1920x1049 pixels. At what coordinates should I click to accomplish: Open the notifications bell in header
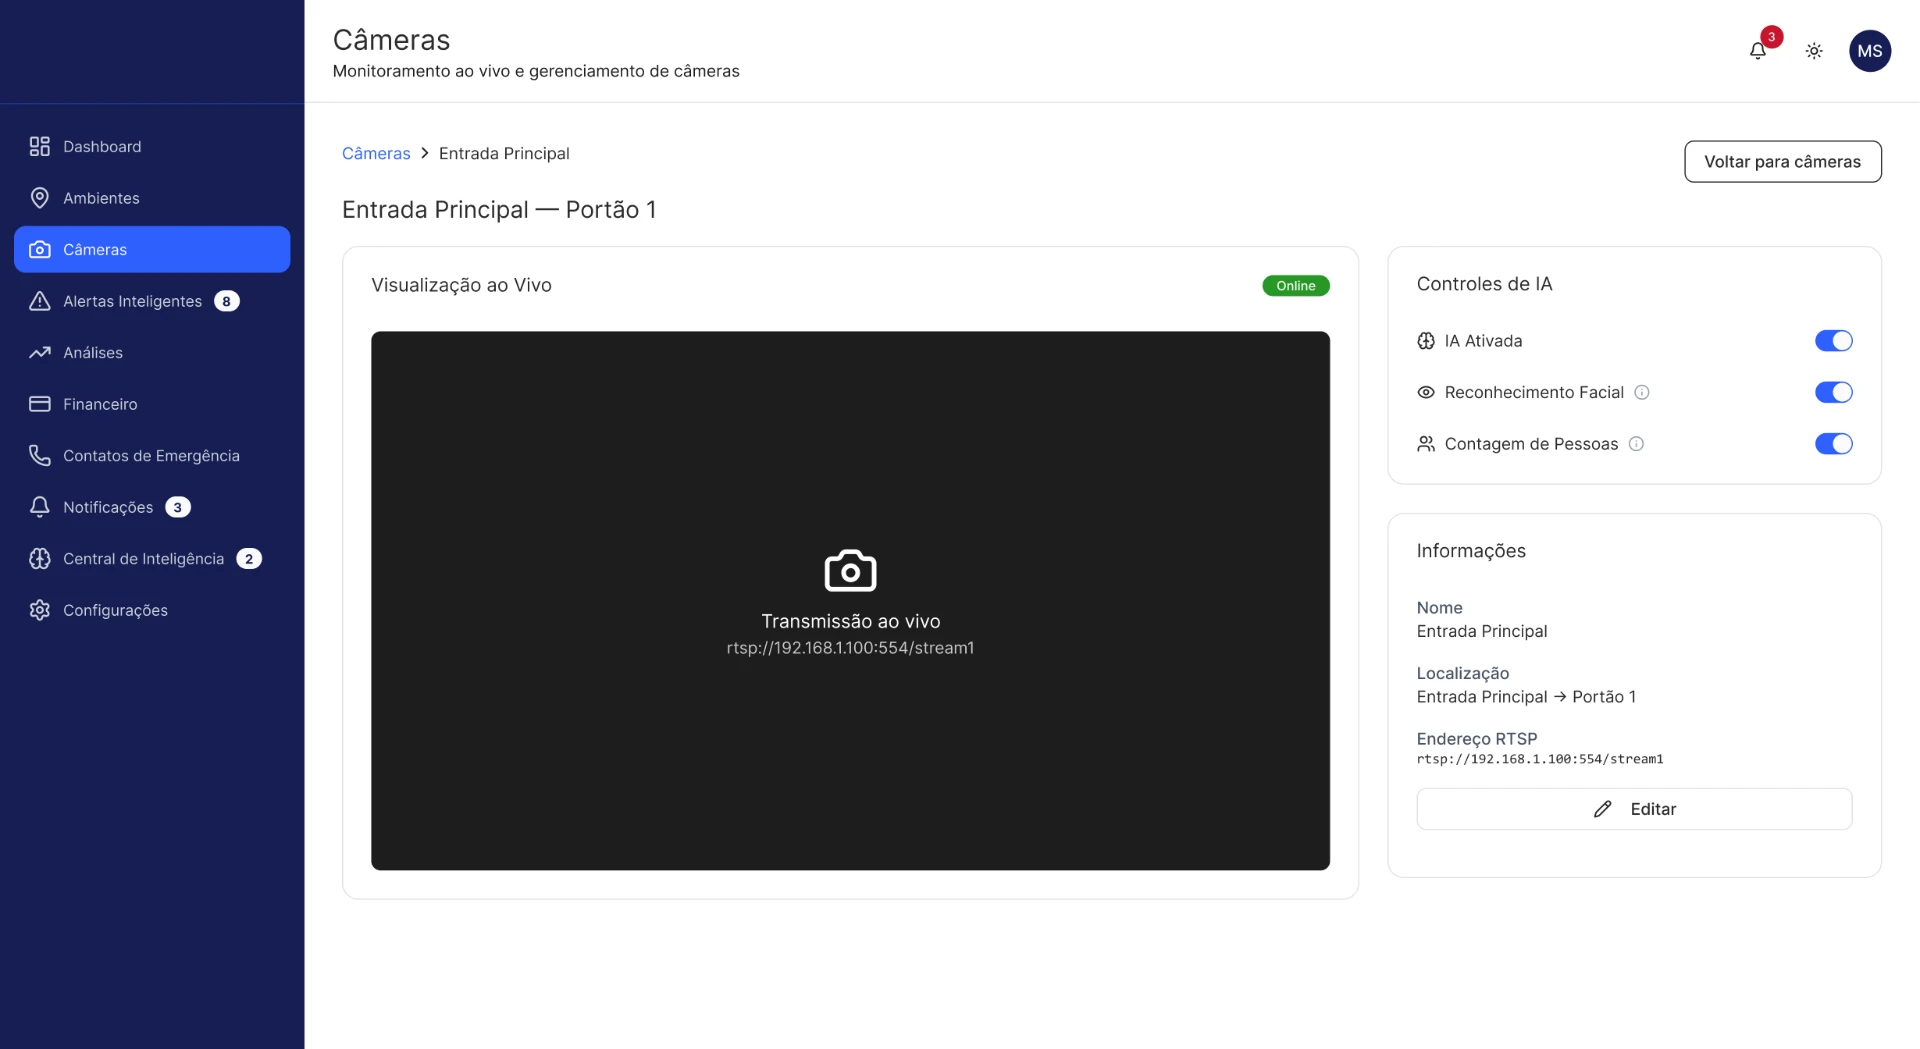pos(1757,51)
